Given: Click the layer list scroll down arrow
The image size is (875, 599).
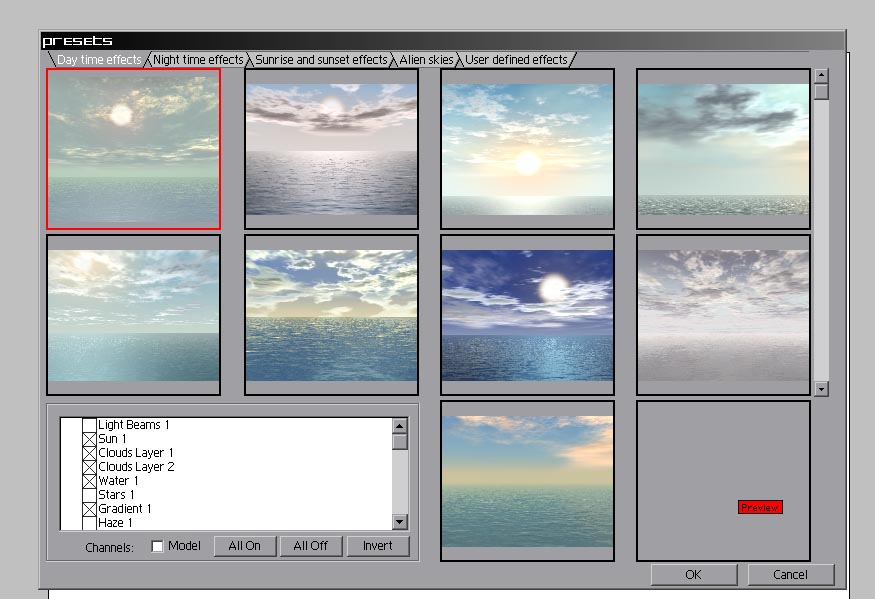Looking at the screenshot, I should (x=400, y=522).
